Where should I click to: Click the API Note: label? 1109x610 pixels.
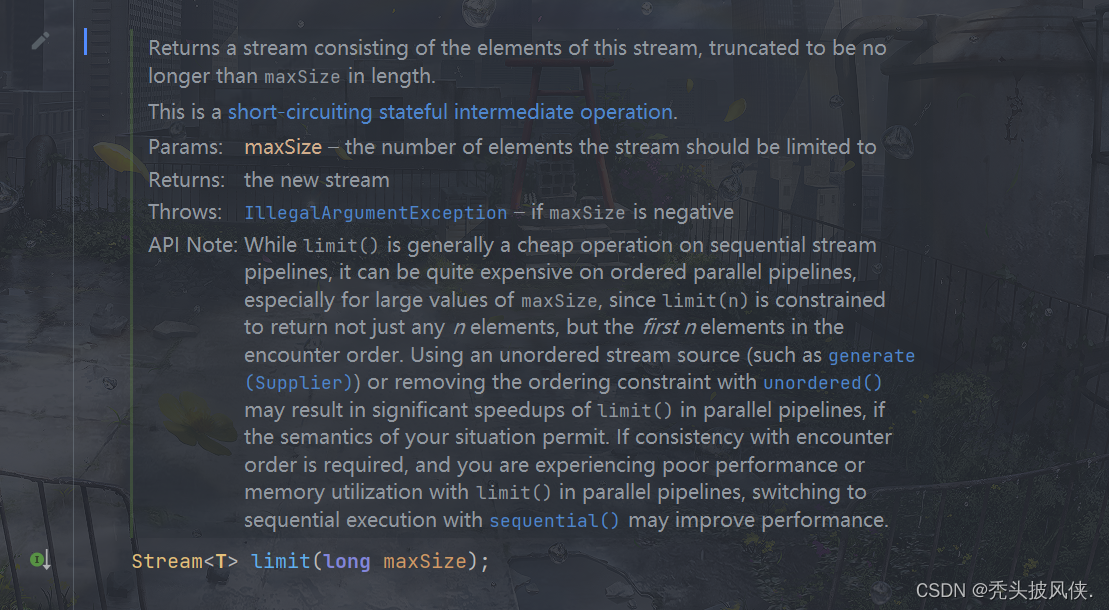coord(193,245)
